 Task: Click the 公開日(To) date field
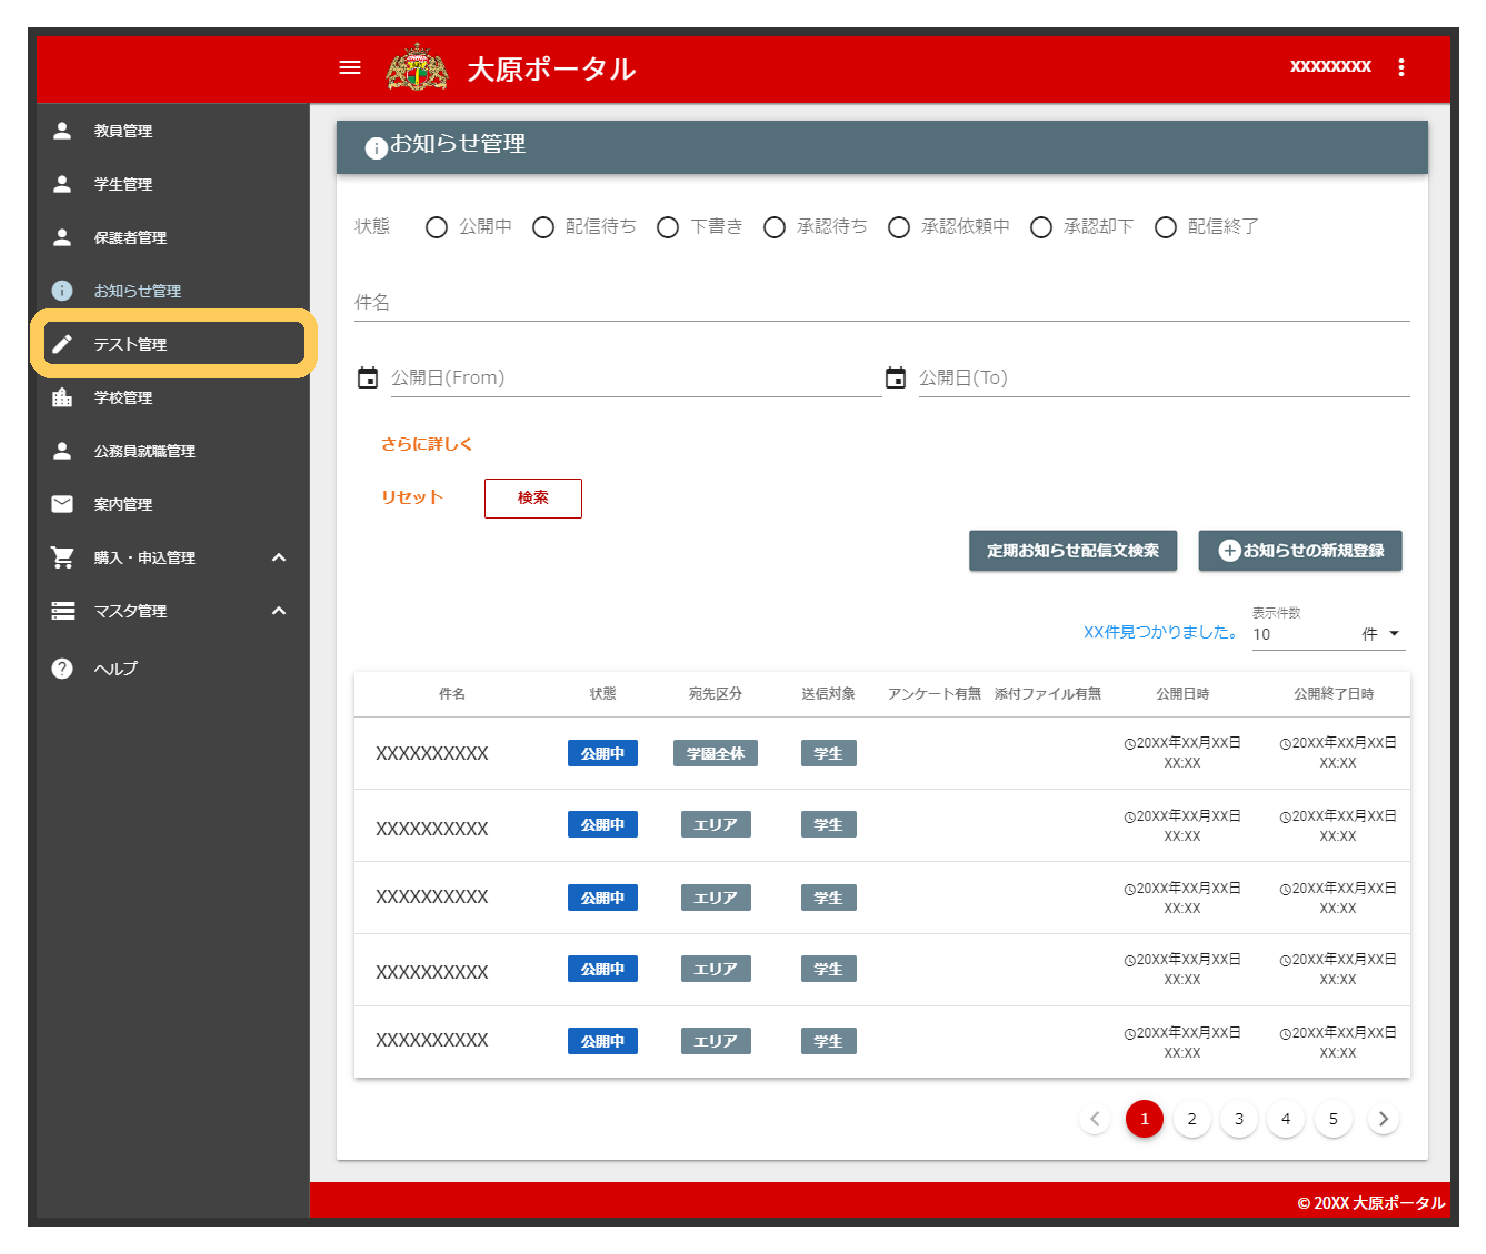[x=1164, y=378]
